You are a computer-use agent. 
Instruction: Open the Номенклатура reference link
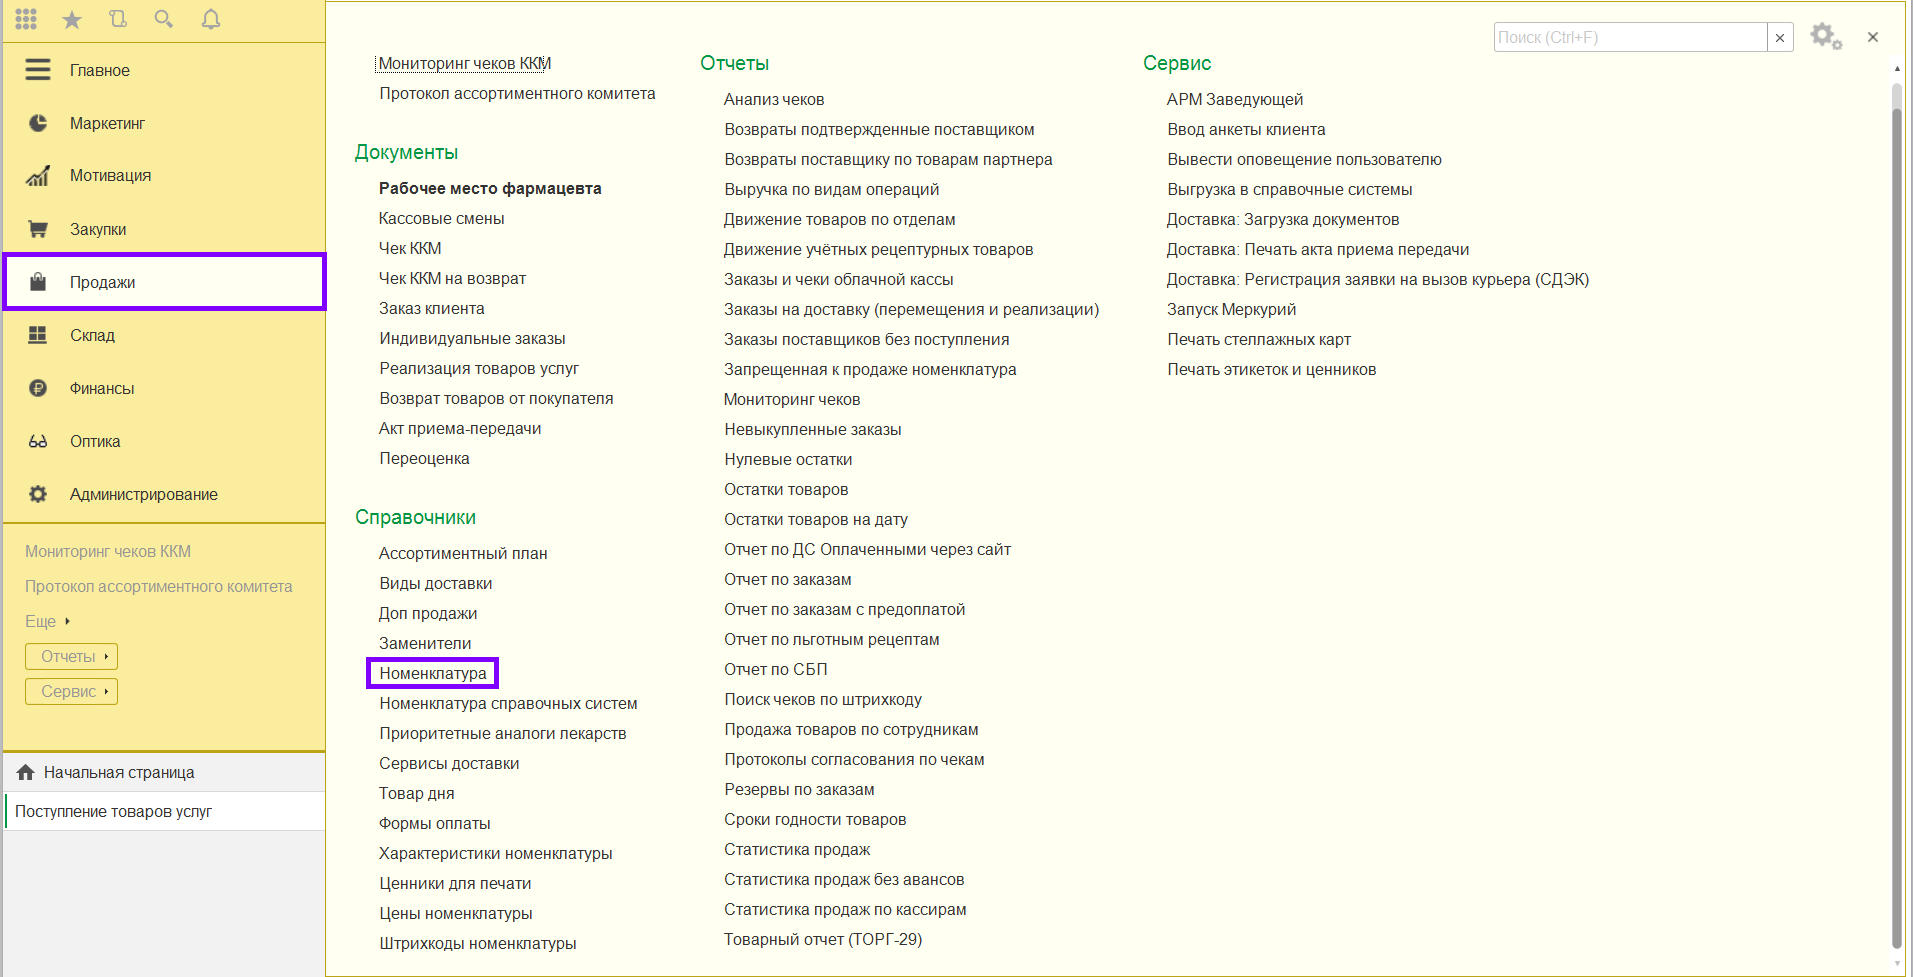pyautogui.click(x=432, y=673)
